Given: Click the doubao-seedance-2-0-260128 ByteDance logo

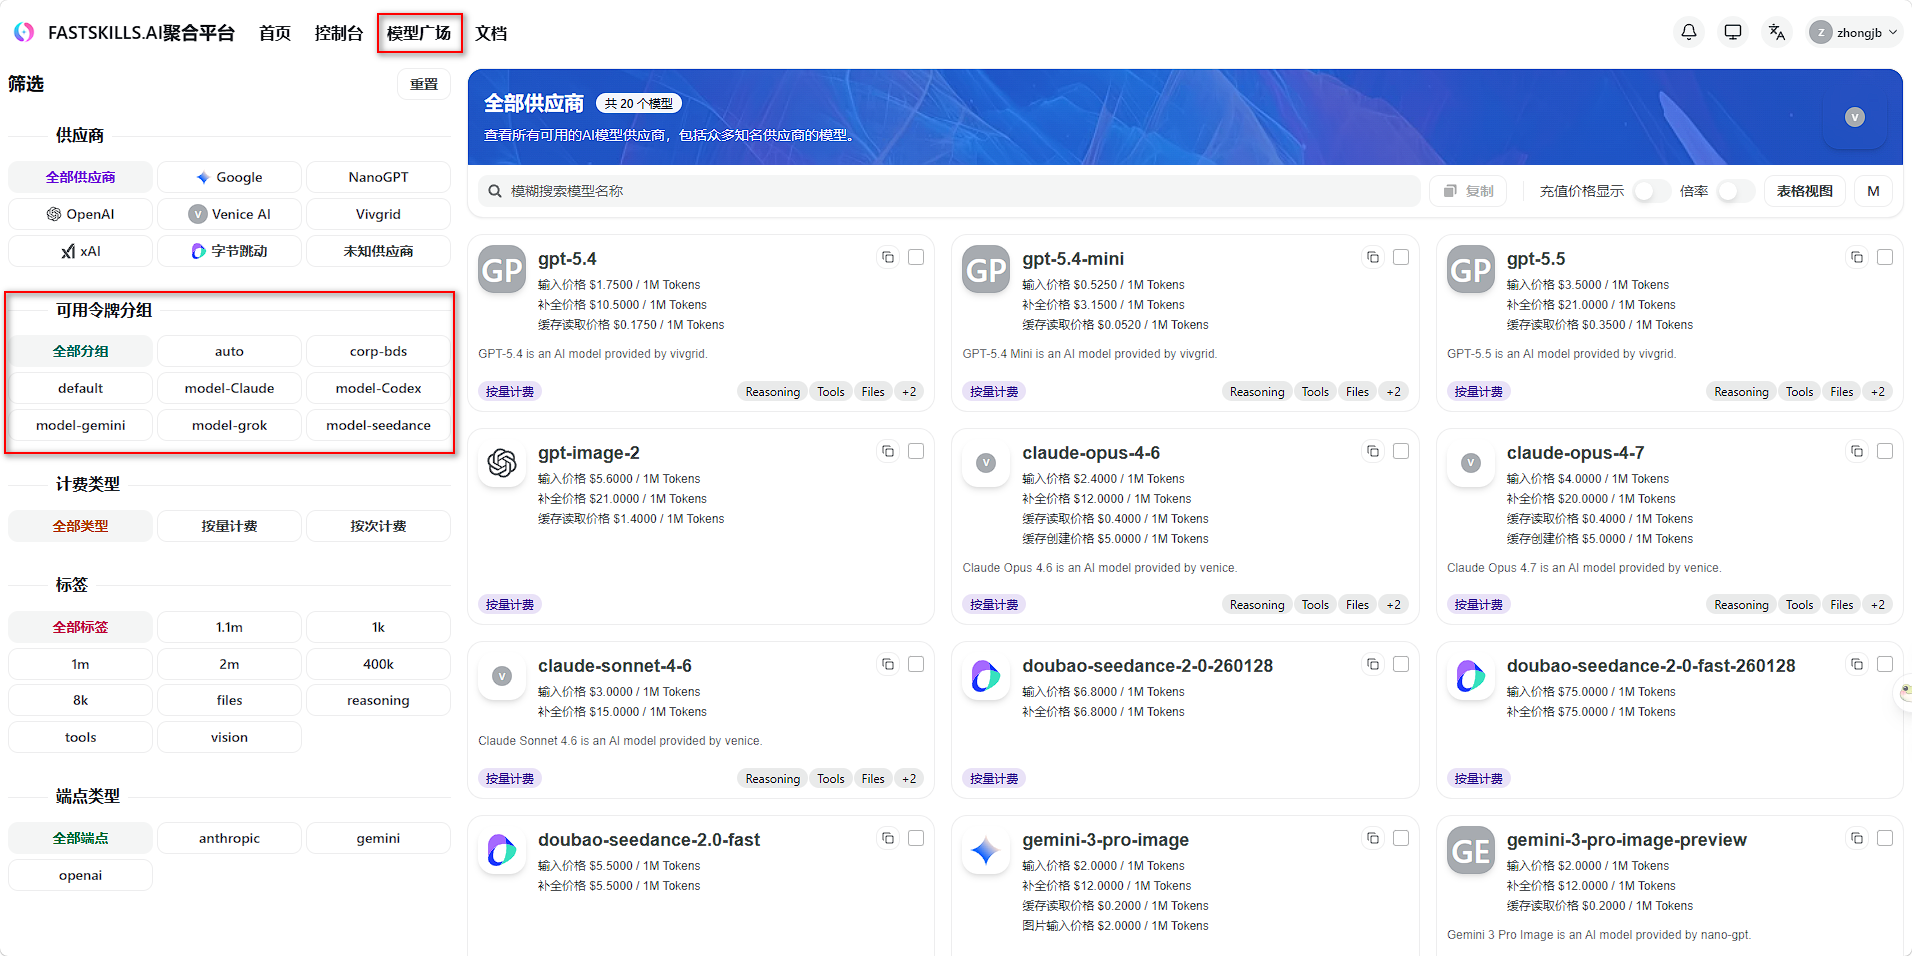Looking at the screenshot, I should pyautogui.click(x=986, y=676).
